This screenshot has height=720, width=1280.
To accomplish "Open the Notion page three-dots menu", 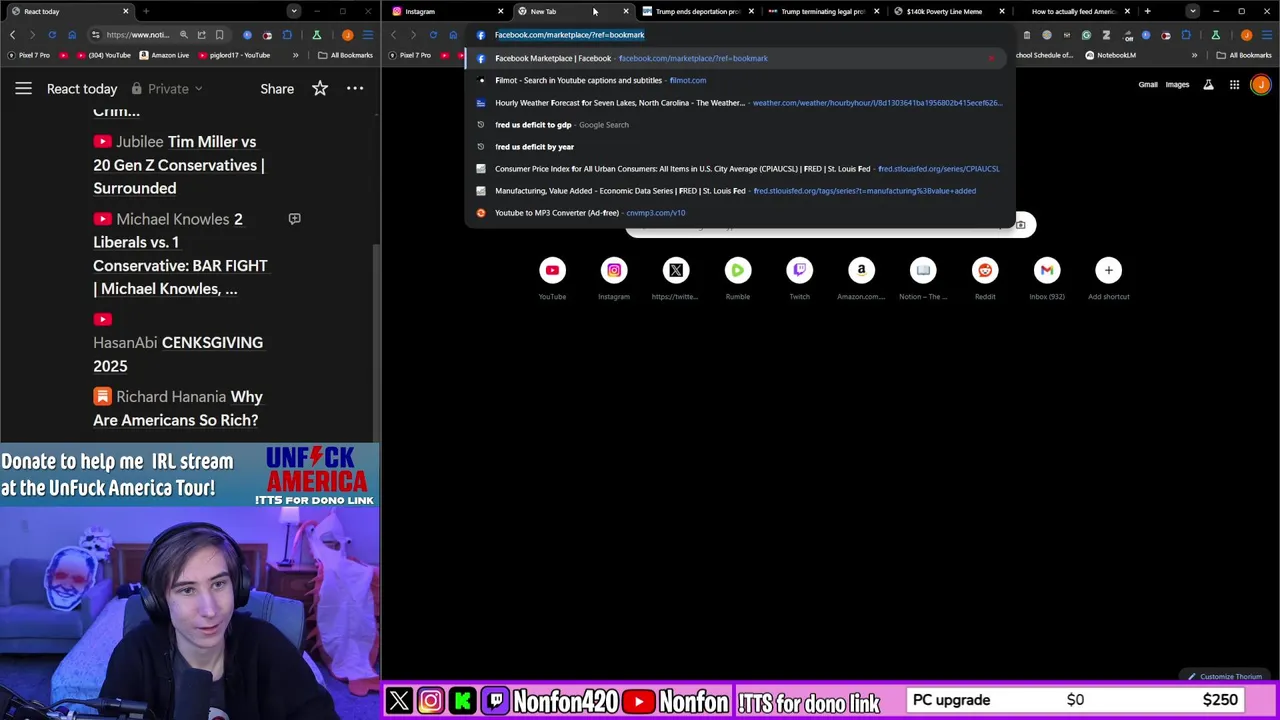I will pyautogui.click(x=355, y=89).
